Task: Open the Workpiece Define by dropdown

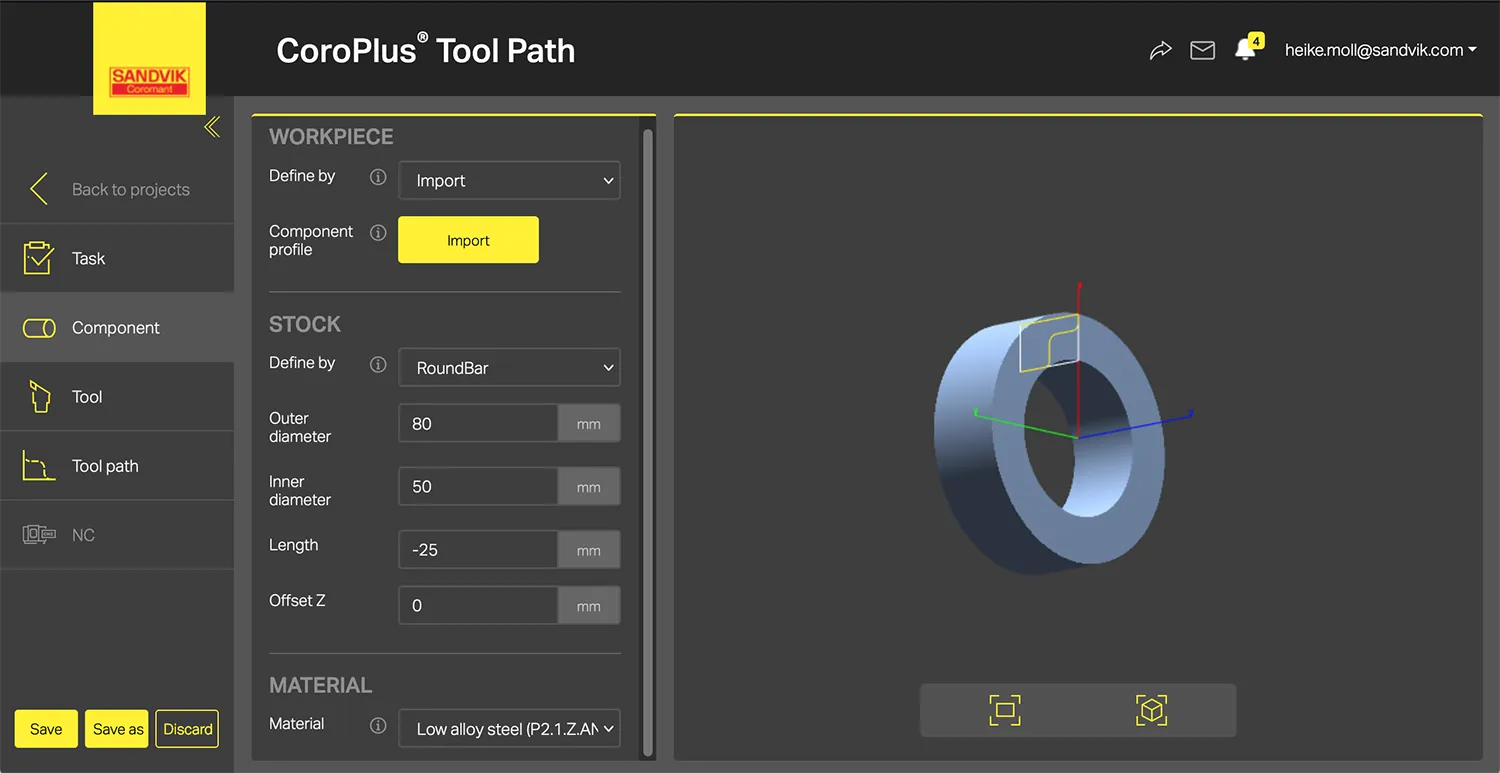Action: 509,181
